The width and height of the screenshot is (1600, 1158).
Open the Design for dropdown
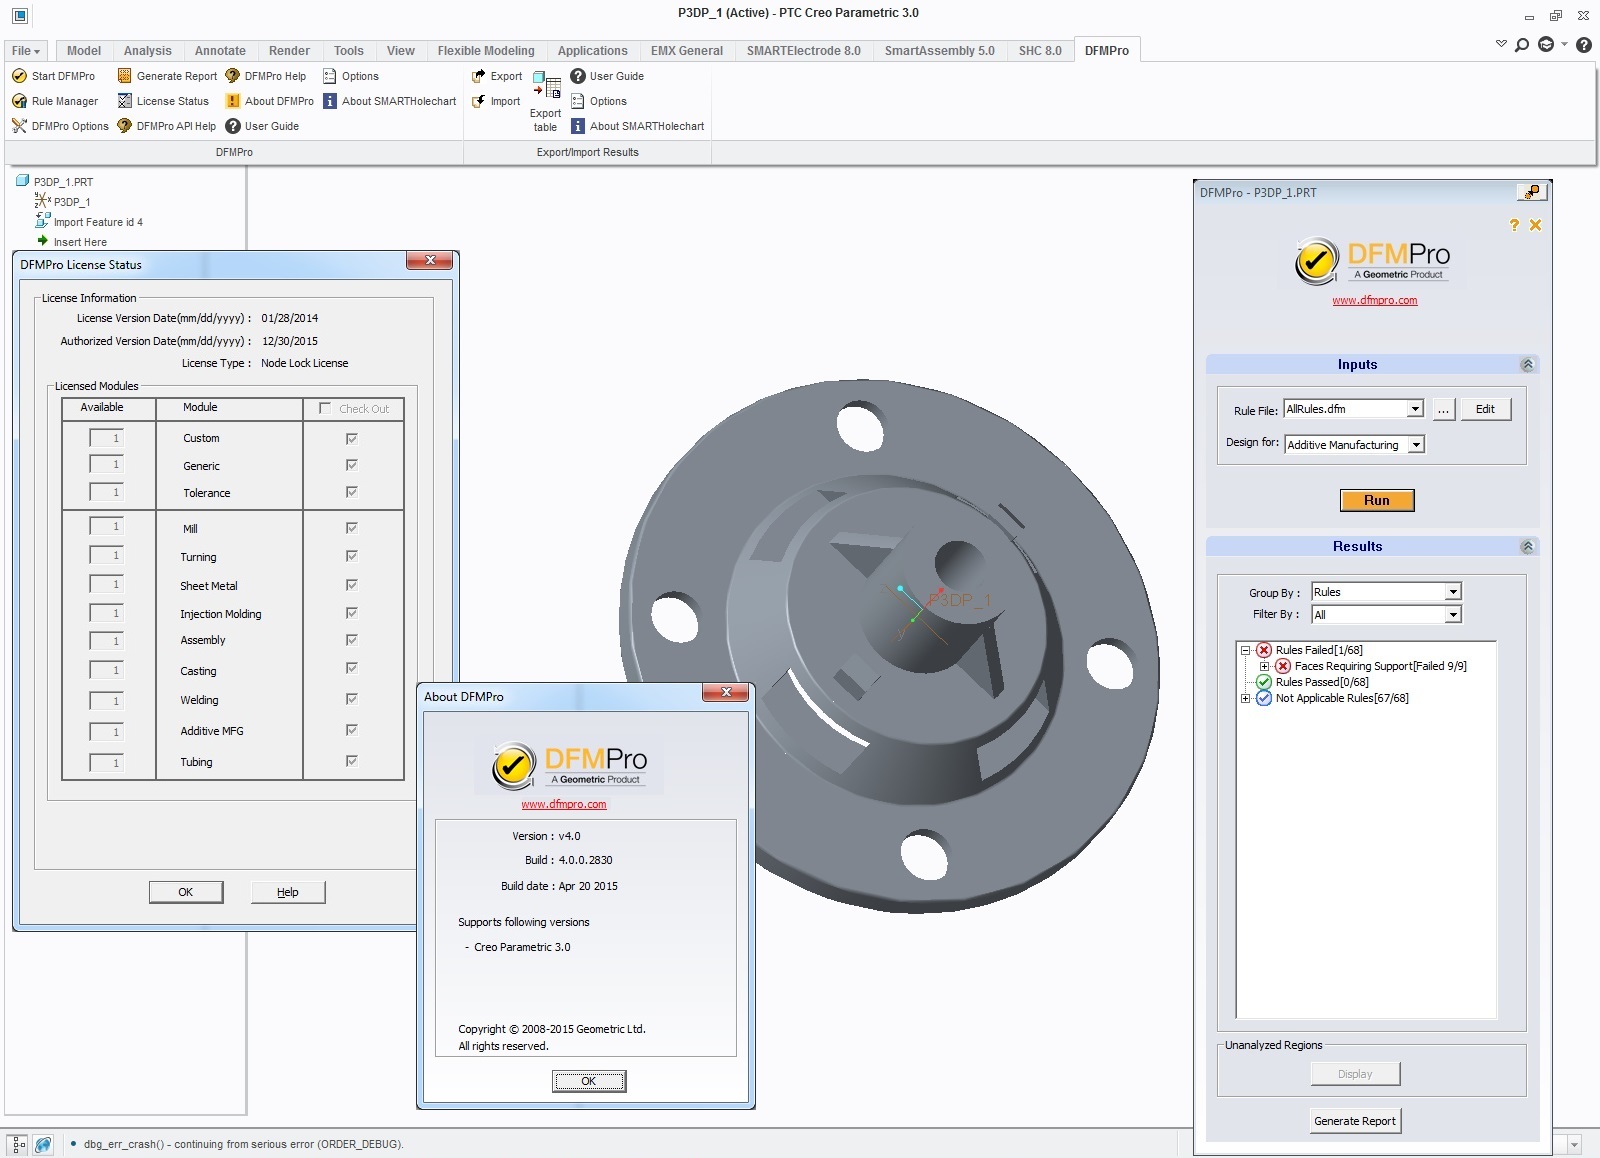click(x=1416, y=445)
